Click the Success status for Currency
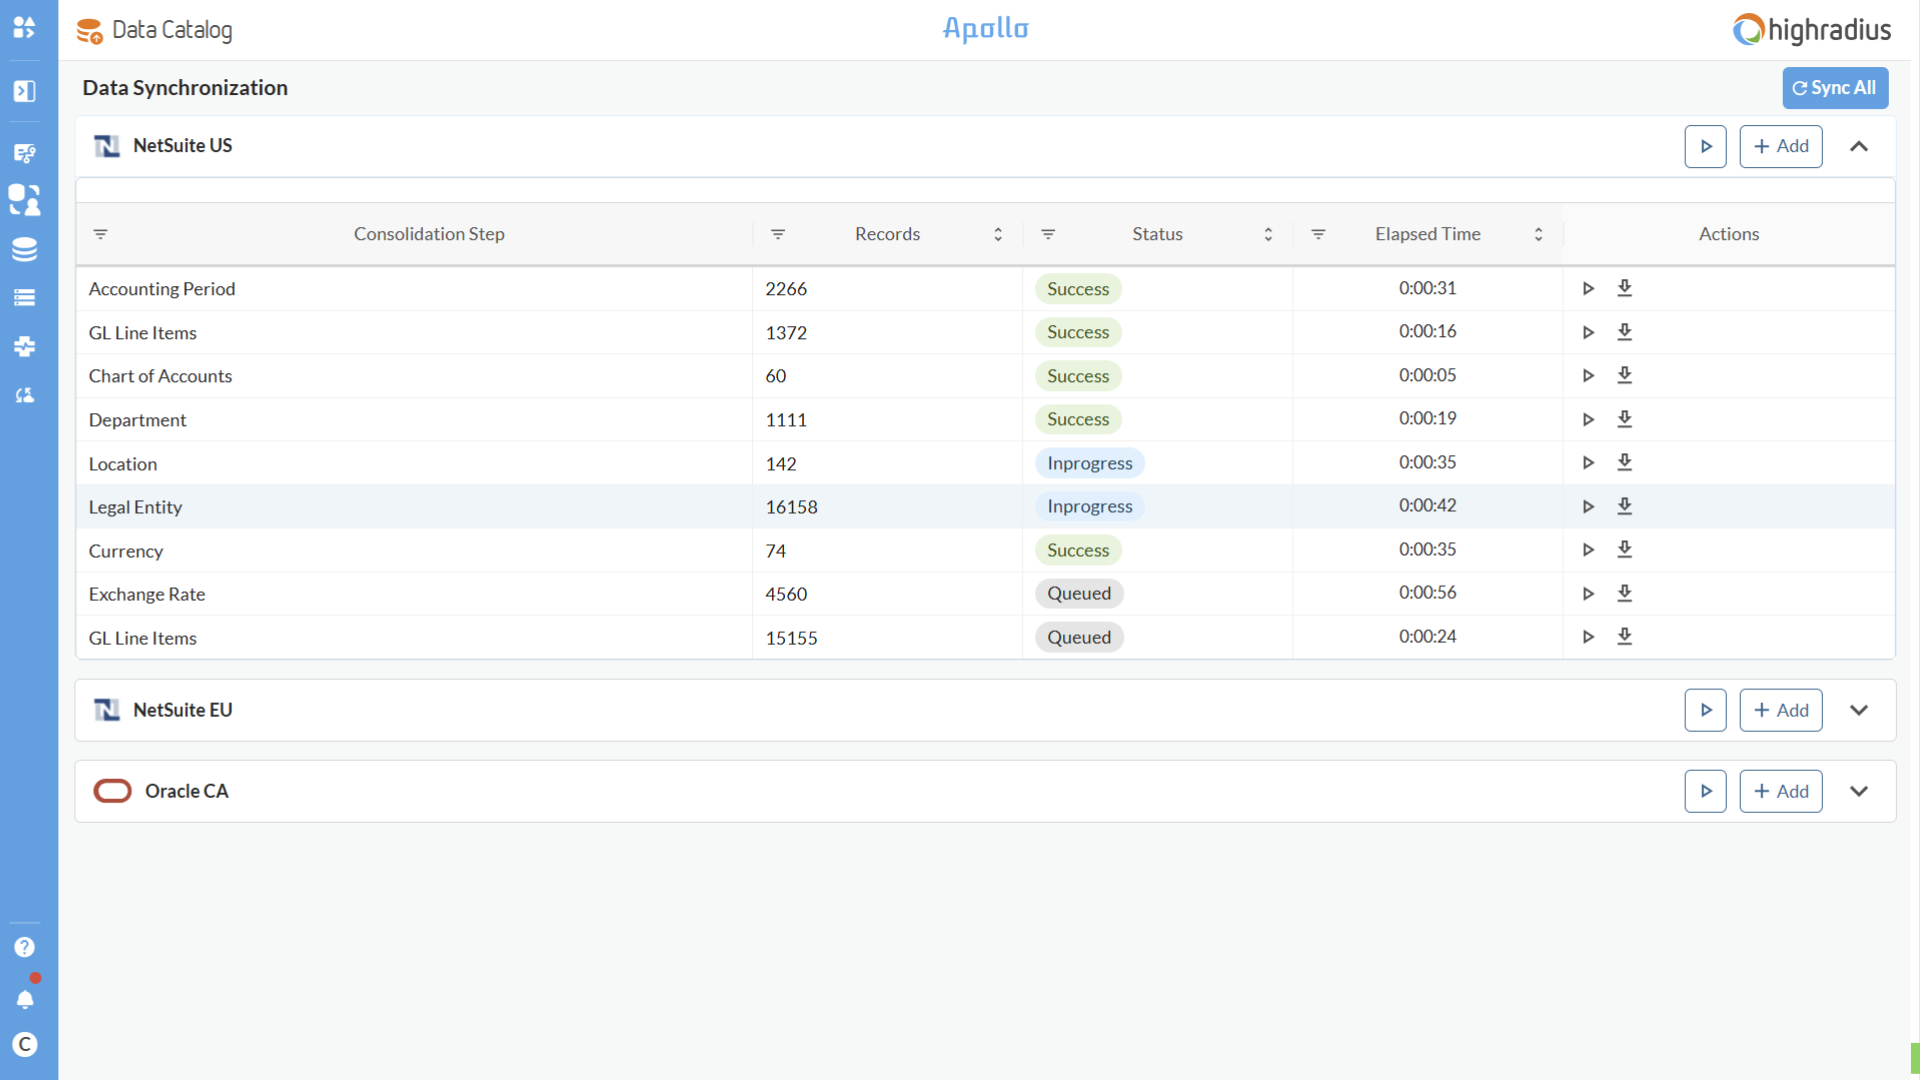Image resolution: width=1920 pixels, height=1080 pixels. click(x=1078, y=550)
